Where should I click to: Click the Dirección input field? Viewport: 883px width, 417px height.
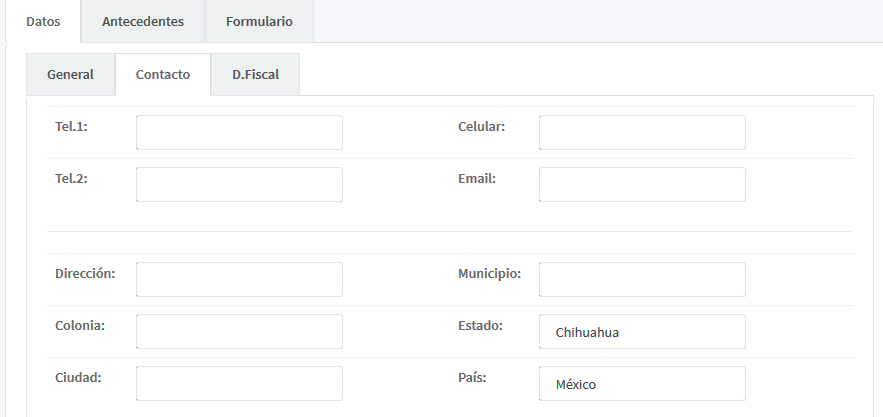pos(239,279)
